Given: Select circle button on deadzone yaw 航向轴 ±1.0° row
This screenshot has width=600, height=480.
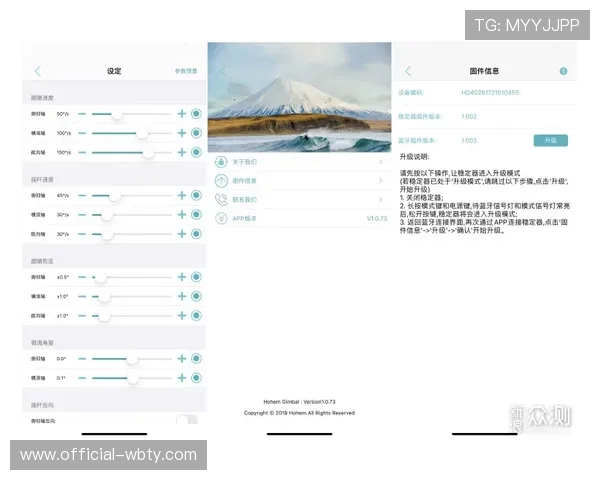Looking at the screenshot, I should pos(196,315).
